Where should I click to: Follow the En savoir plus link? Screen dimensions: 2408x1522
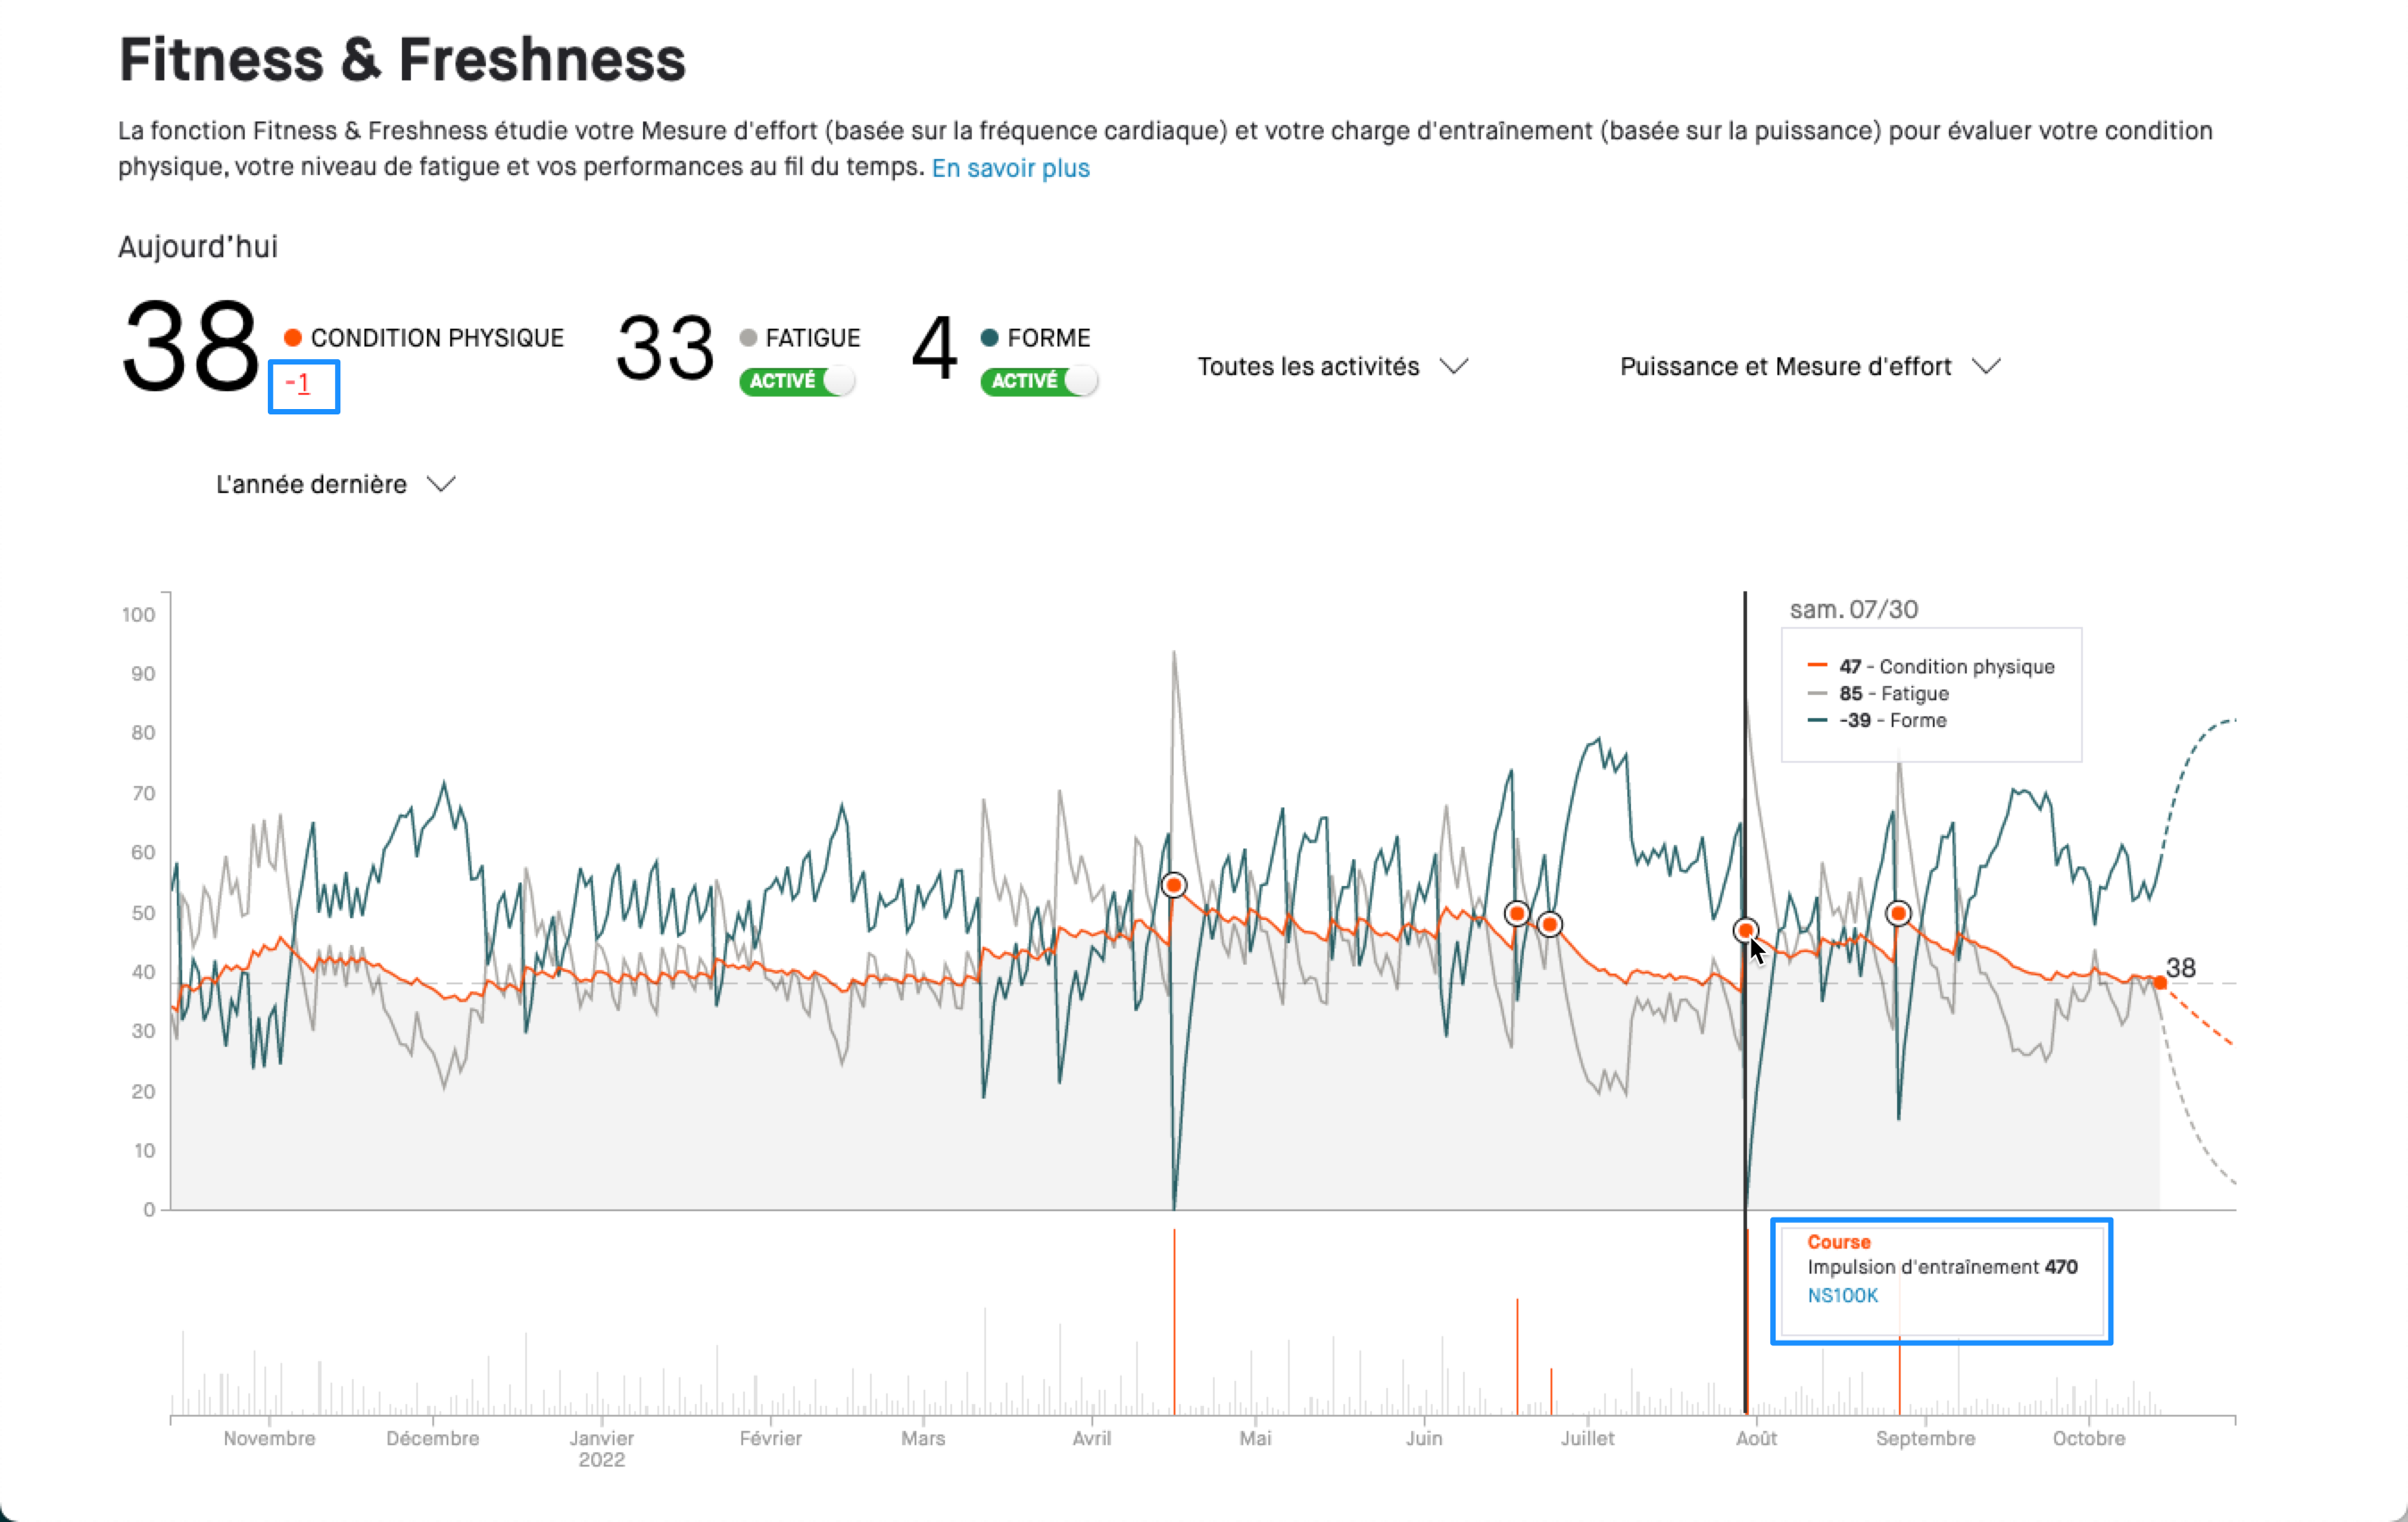click(x=1010, y=168)
